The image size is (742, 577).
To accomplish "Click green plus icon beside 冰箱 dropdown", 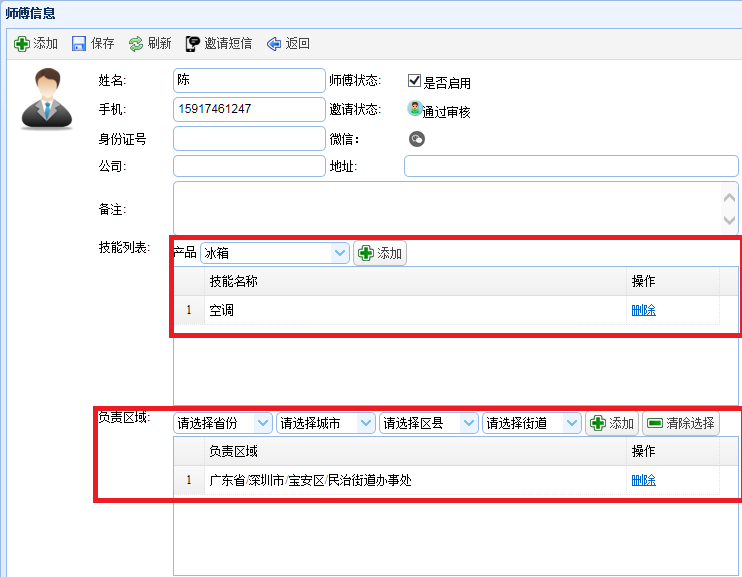I will (366, 253).
